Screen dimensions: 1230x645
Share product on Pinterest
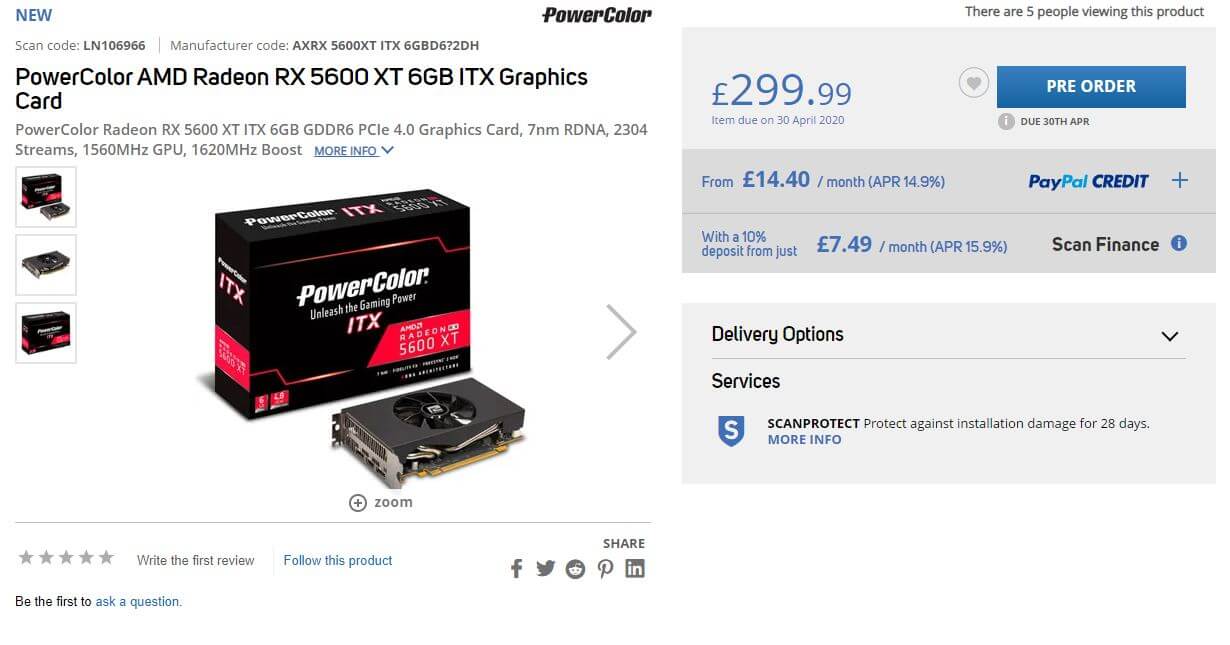coord(606,569)
